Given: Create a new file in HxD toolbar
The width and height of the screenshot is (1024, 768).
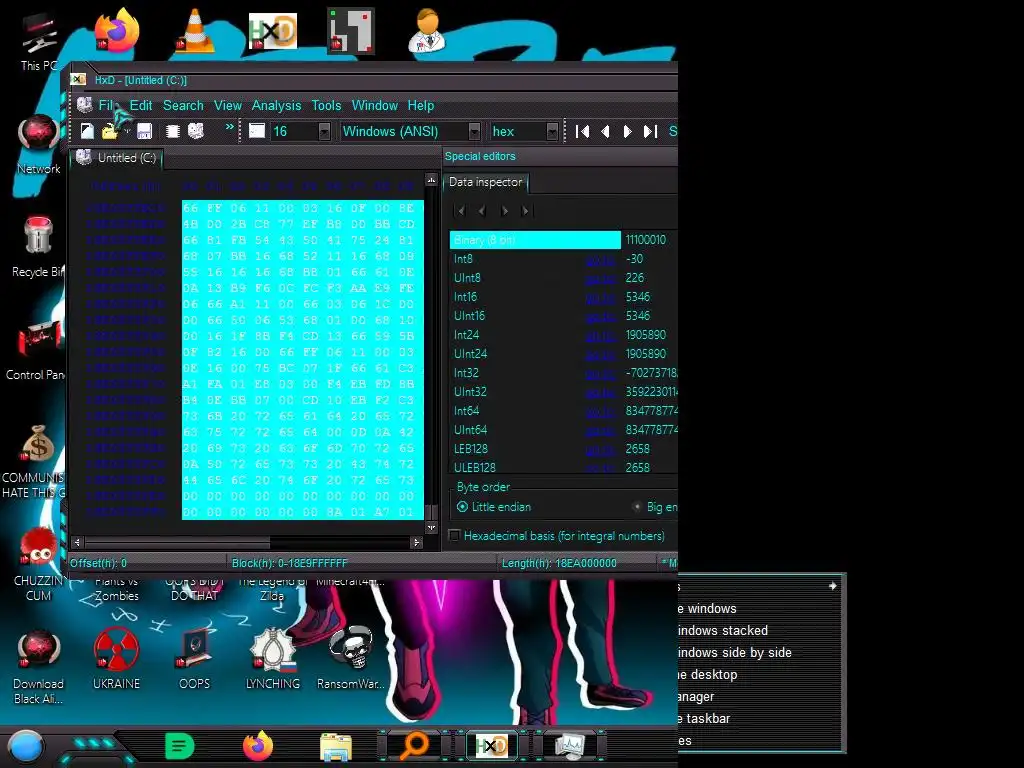Looking at the screenshot, I should [x=87, y=131].
